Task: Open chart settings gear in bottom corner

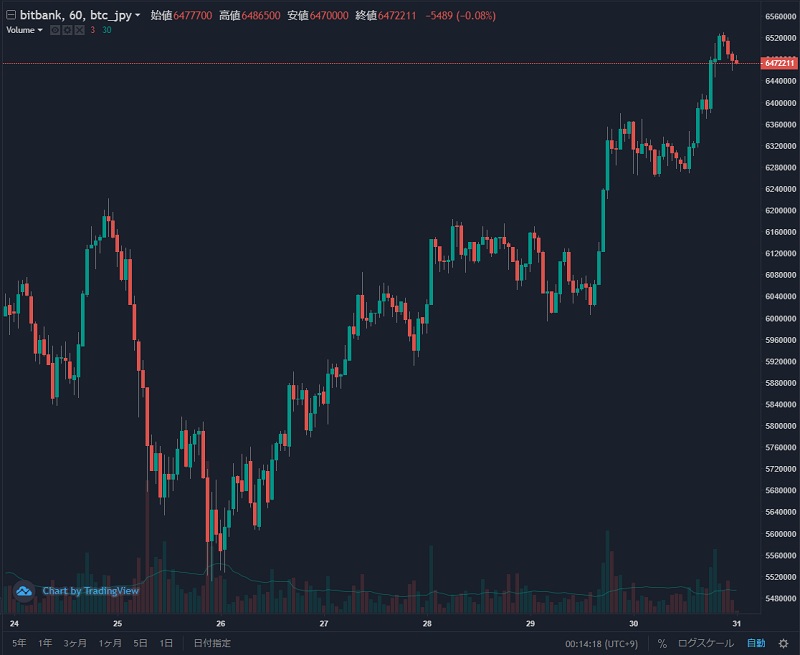Action: pyautogui.click(x=784, y=643)
